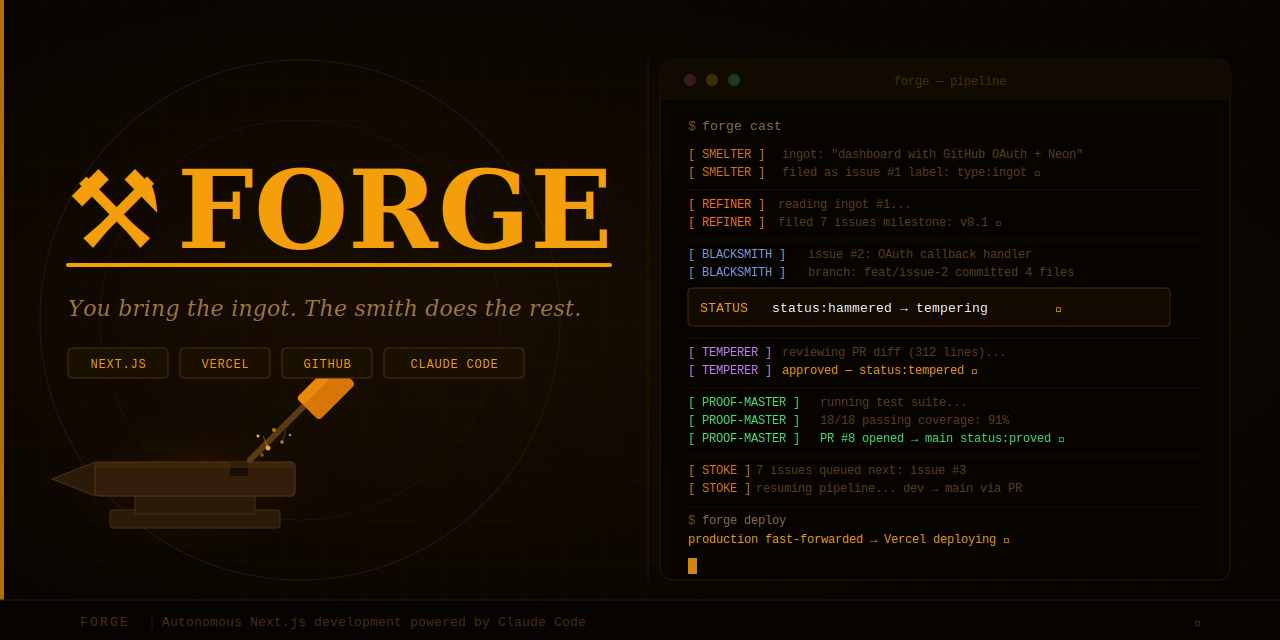Select the "$ forge deploy" command line
The image size is (1280, 640).
coord(737,521)
